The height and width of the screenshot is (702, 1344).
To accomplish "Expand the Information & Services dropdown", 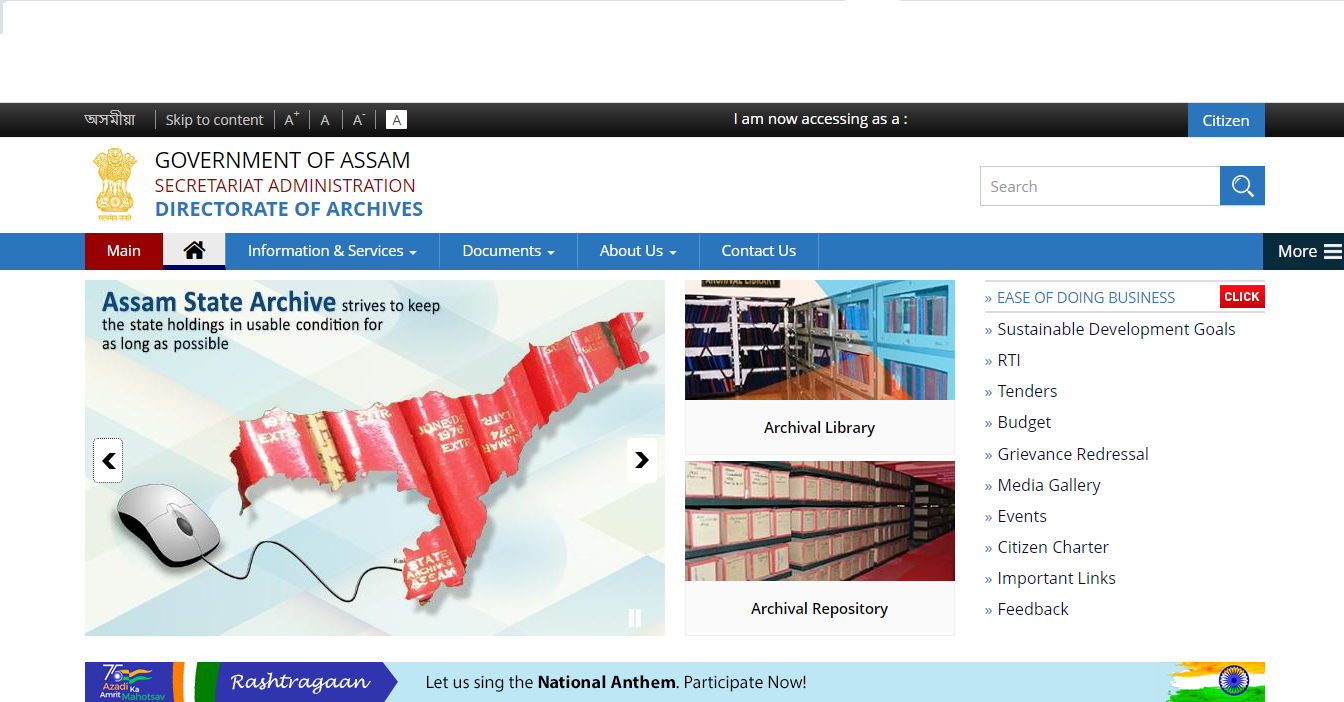I will pos(332,251).
